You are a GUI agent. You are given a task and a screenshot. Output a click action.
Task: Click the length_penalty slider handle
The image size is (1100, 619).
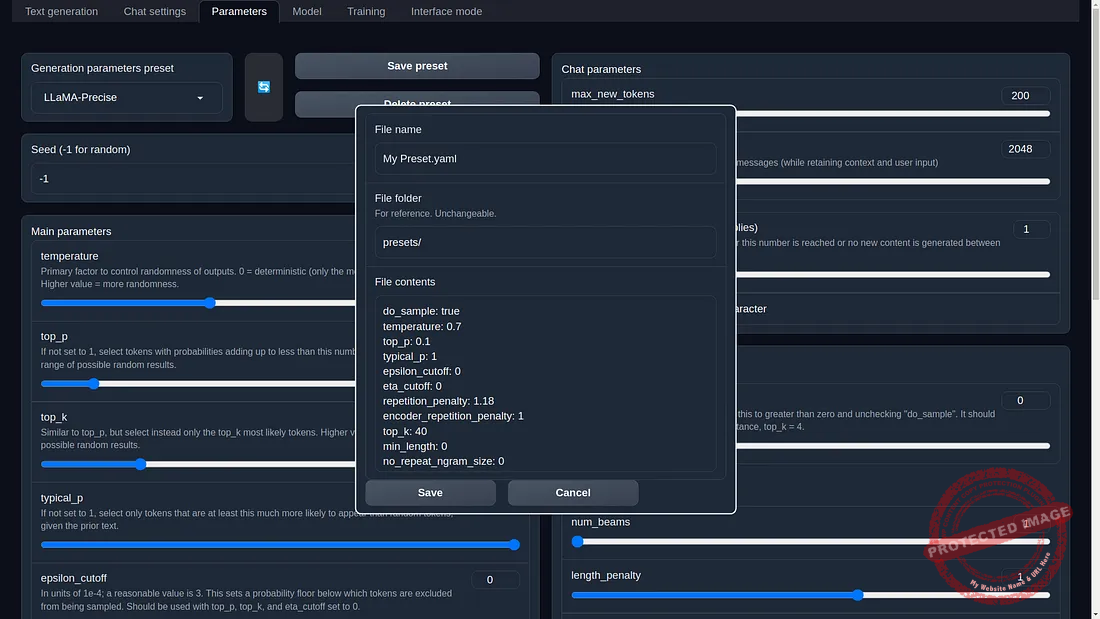pyautogui.click(x=858, y=595)
